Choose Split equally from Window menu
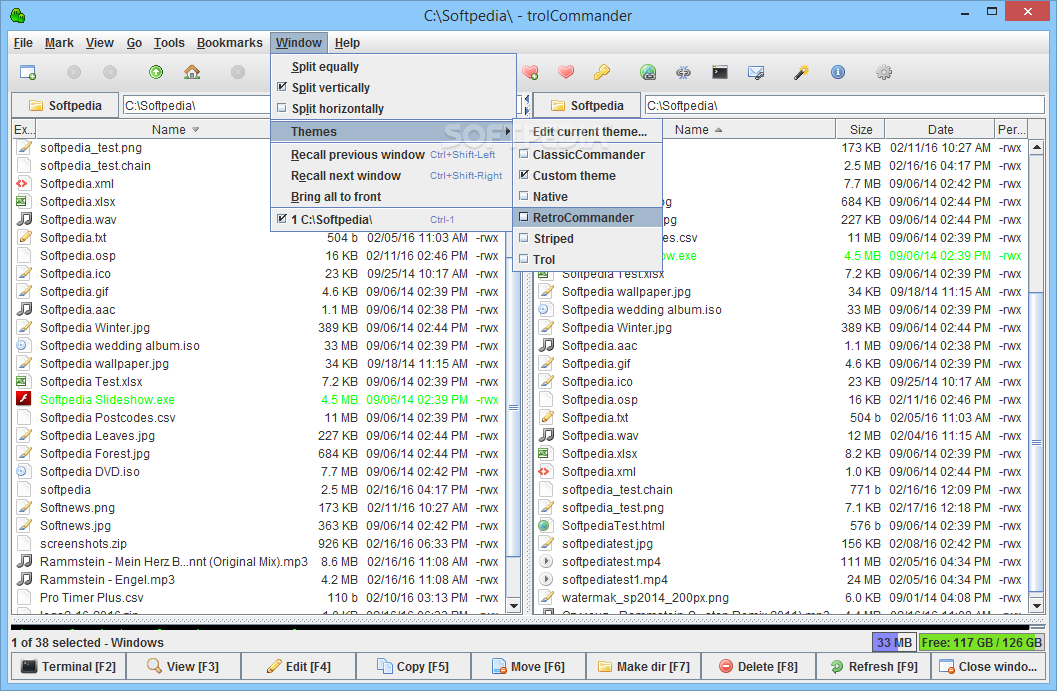 pos(392,66)
